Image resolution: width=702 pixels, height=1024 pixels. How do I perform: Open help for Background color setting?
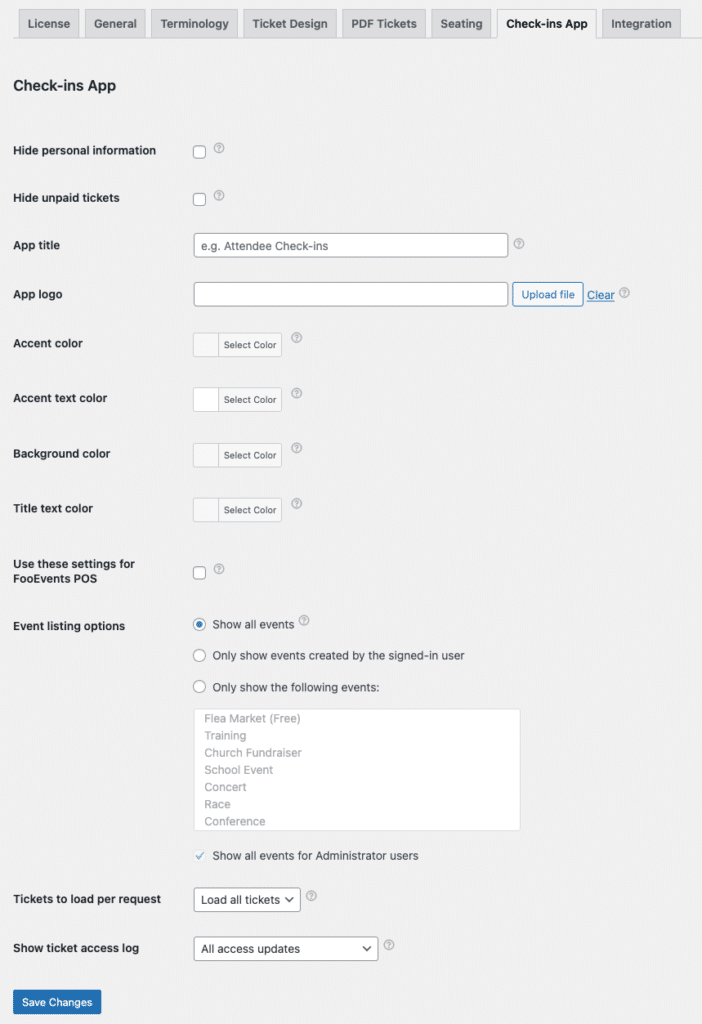click(x=296, y=449)
